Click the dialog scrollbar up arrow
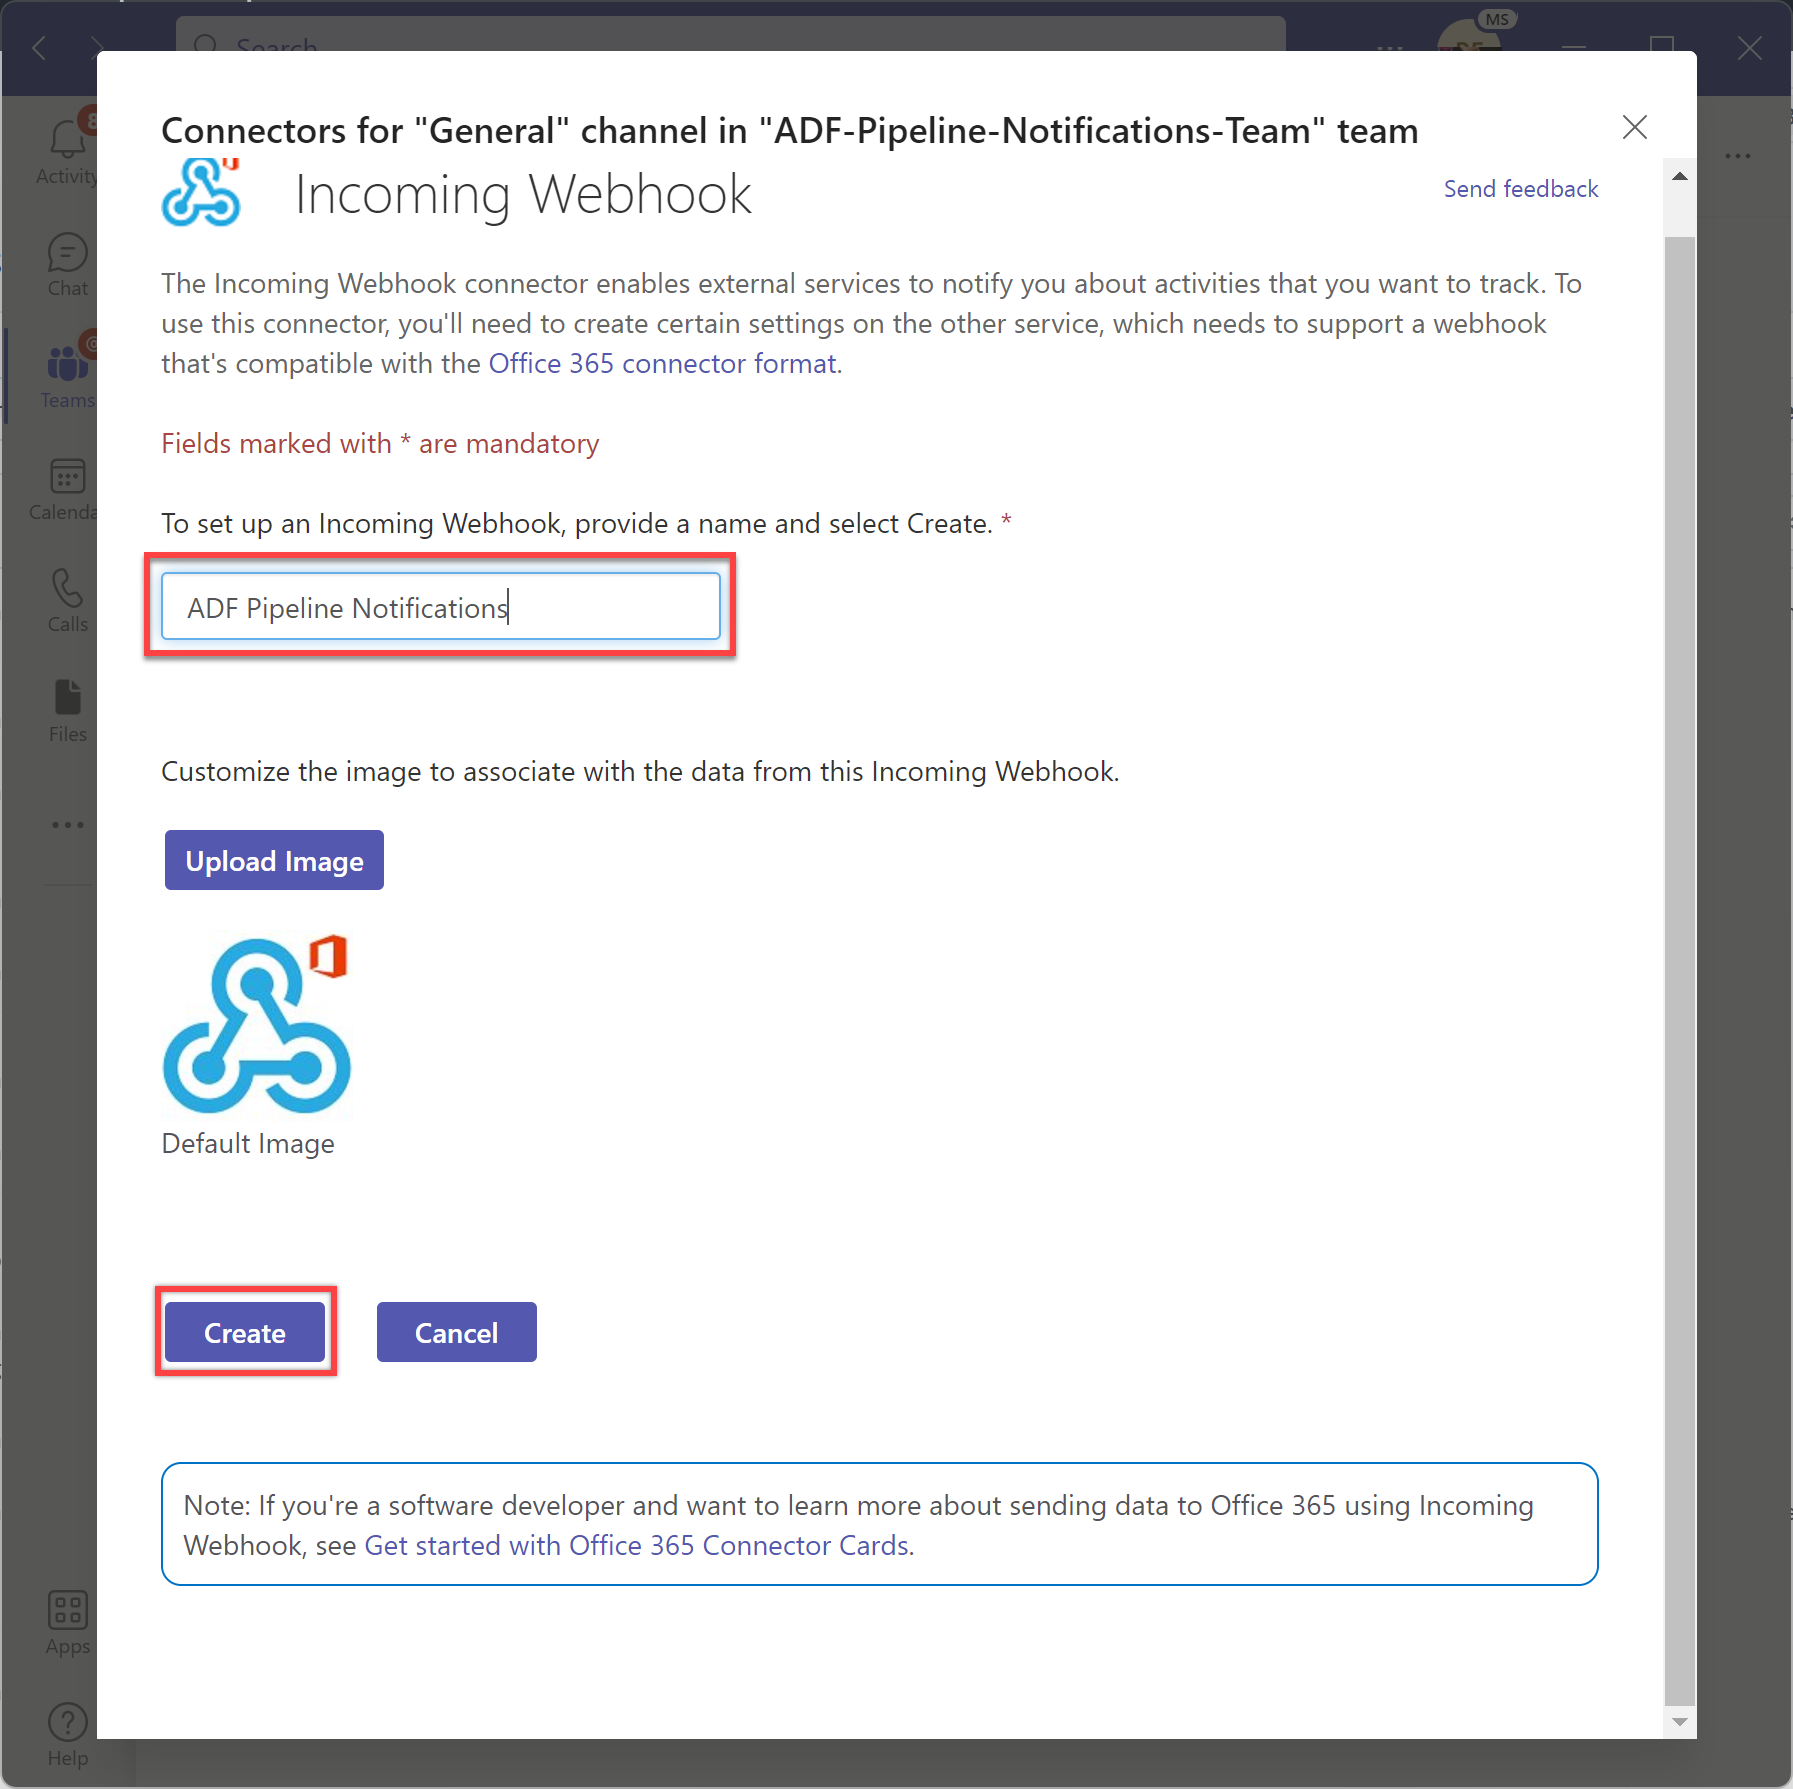 1680,176
